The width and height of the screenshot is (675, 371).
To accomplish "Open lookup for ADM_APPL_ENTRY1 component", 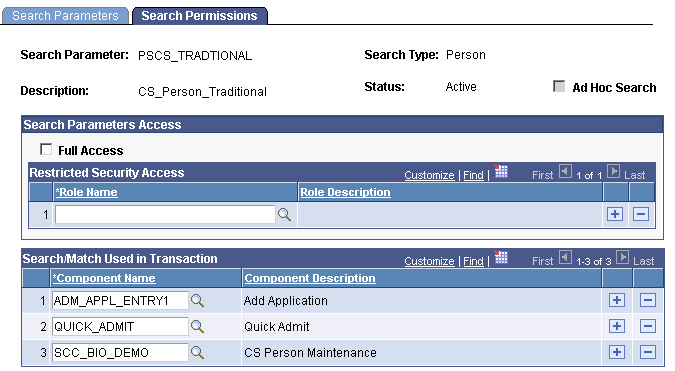I will pyautogui.click(x=197, y=300).
